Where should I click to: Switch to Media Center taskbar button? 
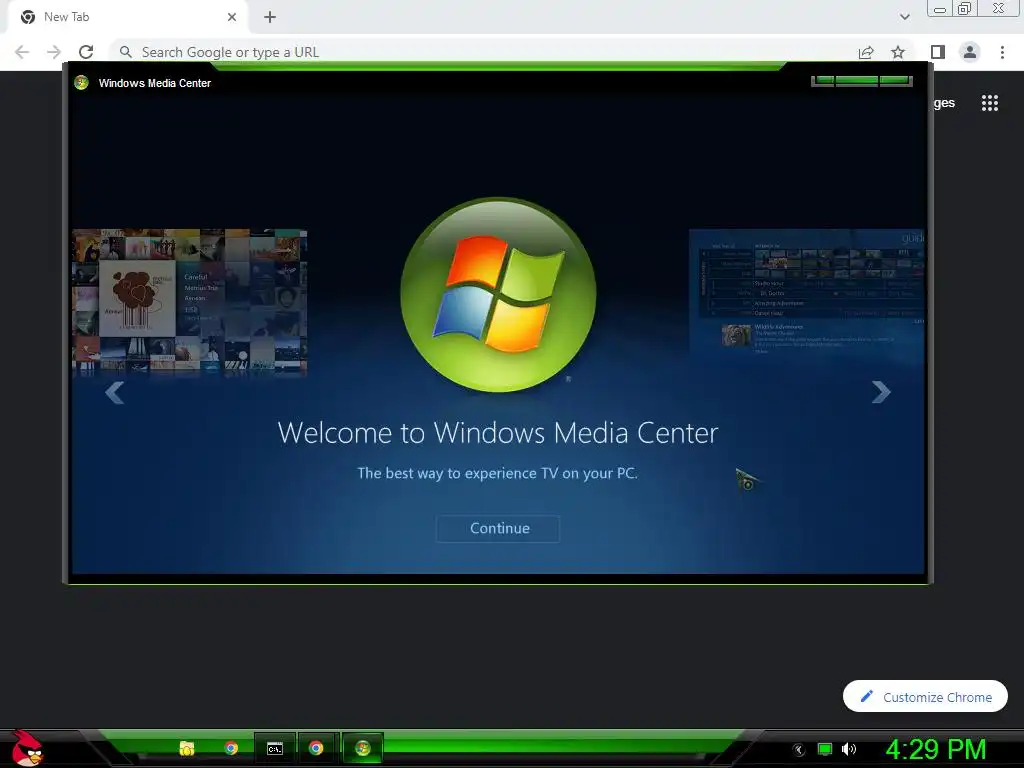(362, 748)
